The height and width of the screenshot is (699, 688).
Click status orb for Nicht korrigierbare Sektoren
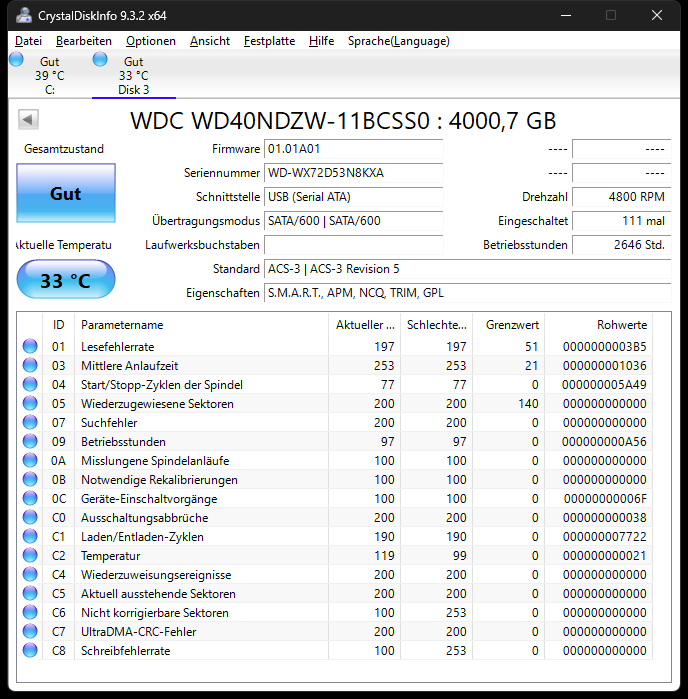pyautogui.click(x=30, y=613)
